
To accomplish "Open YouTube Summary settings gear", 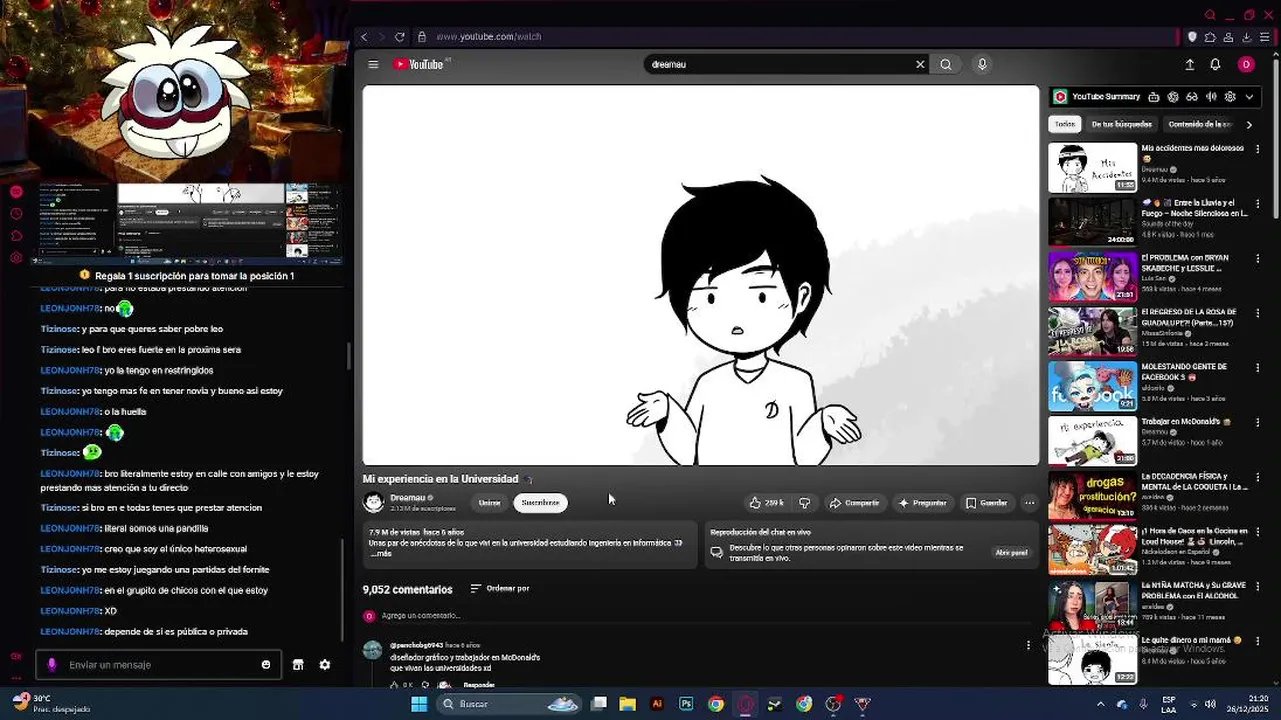I will (1230, 97).
